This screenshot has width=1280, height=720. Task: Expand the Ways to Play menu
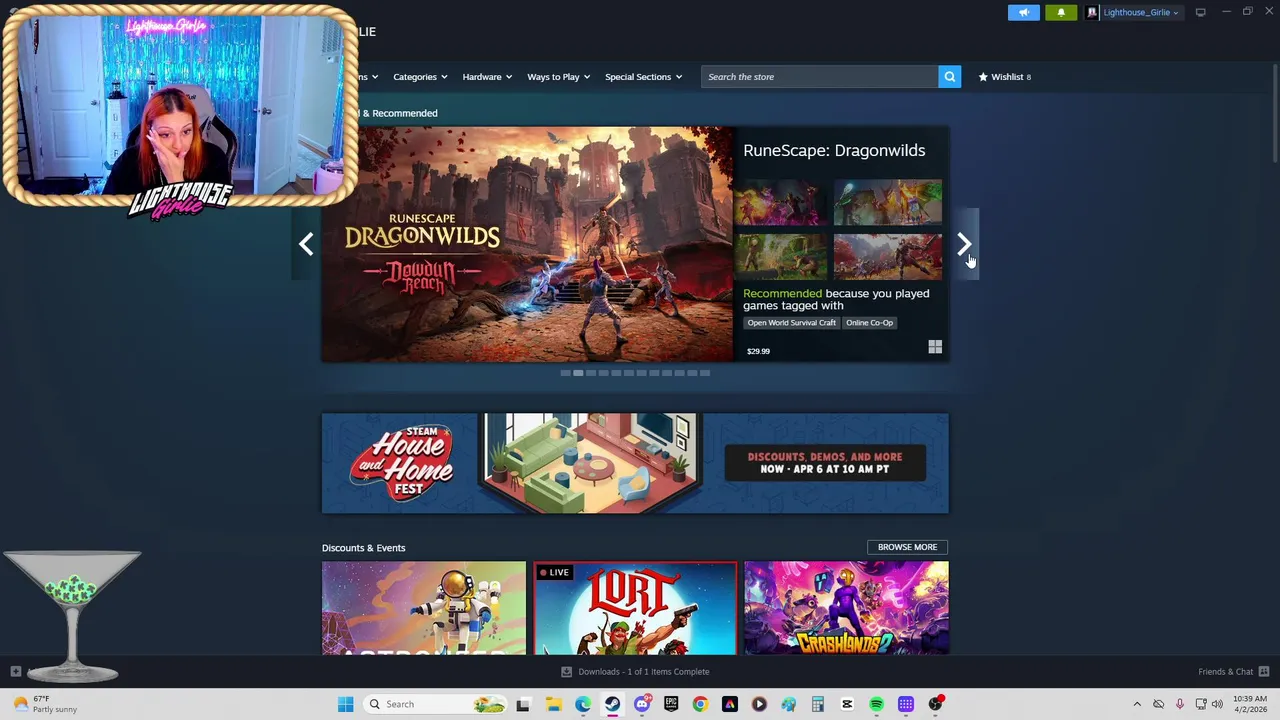[558, 76]
